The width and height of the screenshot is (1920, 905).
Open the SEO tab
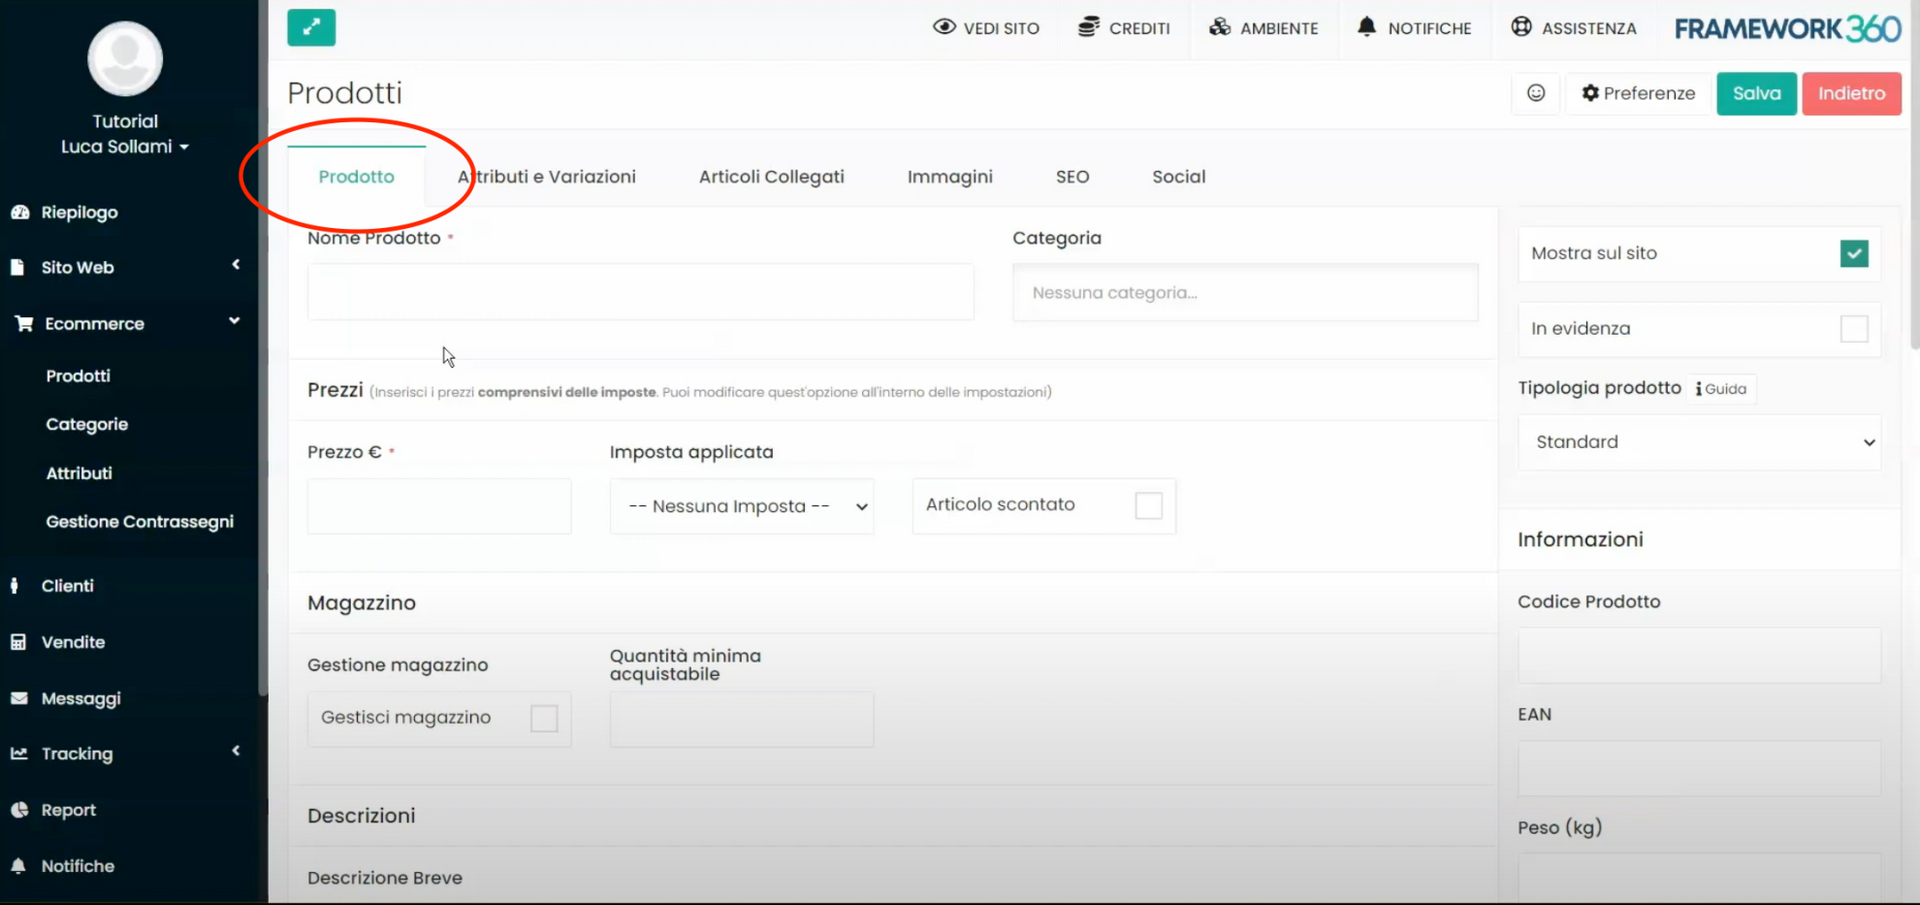[x=1072, y=176]
